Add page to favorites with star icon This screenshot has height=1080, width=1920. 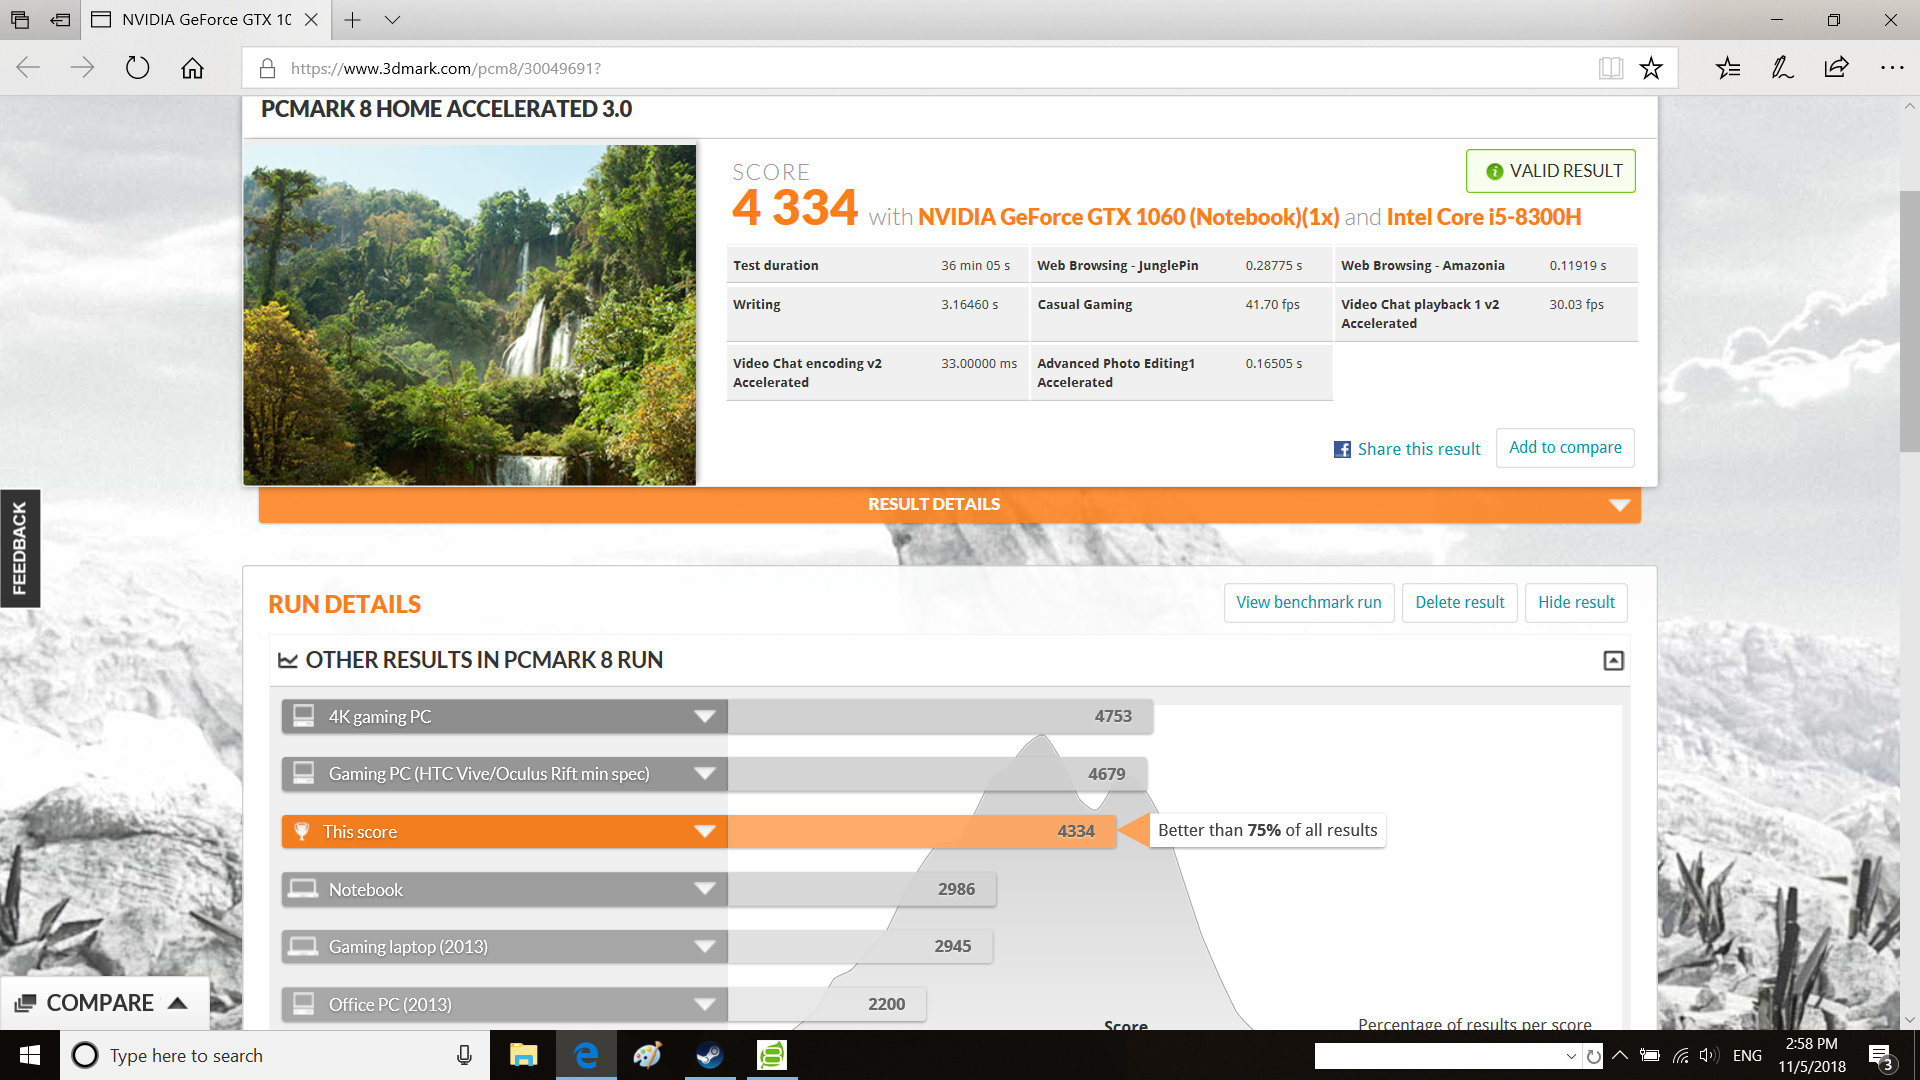1651,68
